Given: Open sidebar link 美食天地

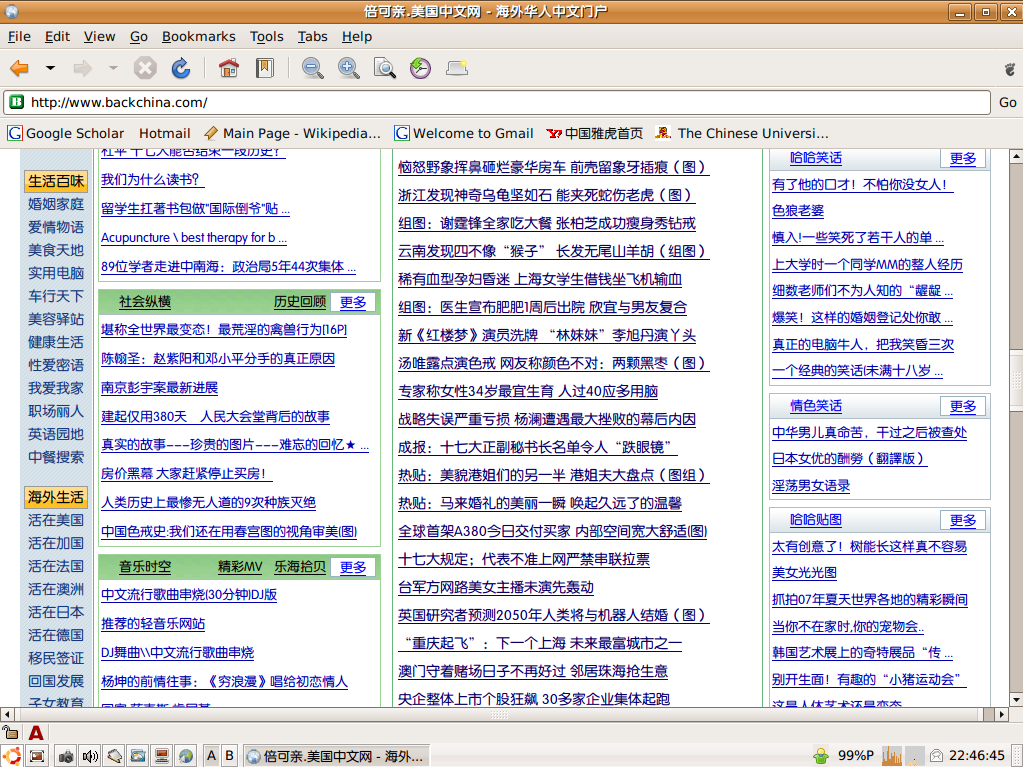Looking at the screenshot, I should [56, 250].
